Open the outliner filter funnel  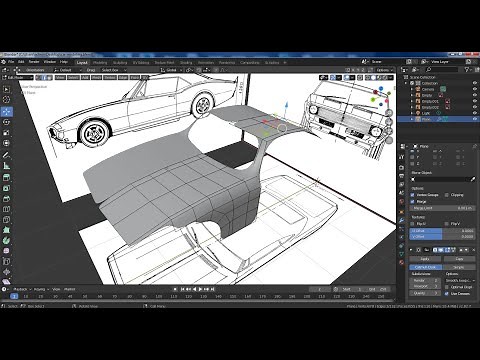(x=467, y=70)
